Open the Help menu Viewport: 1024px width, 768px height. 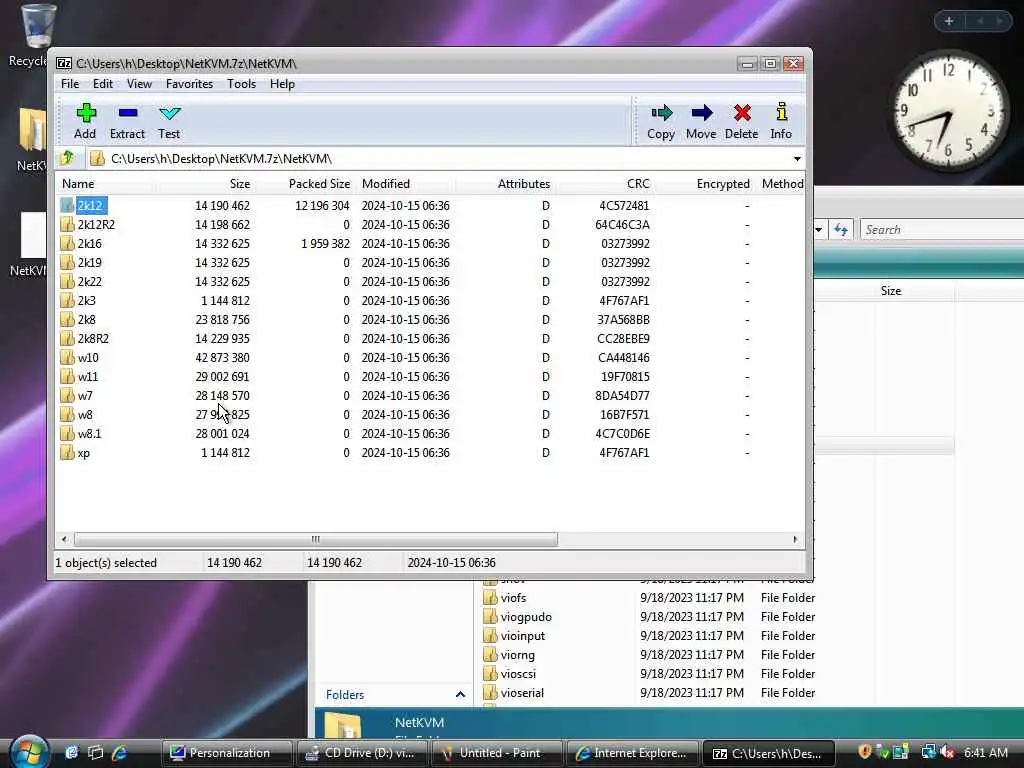282,84
